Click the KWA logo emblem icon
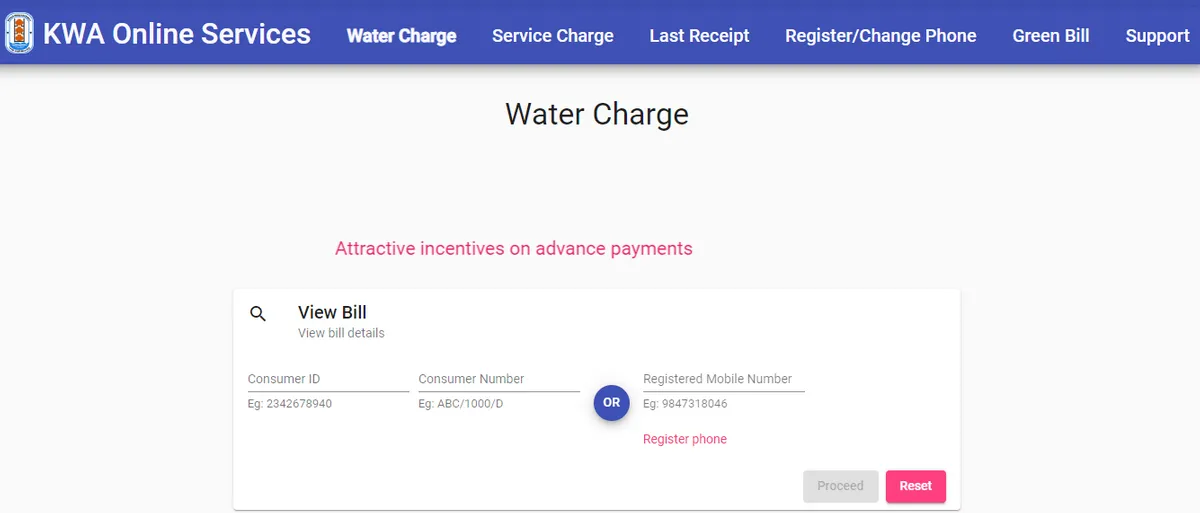The height and width of the screenshot is (513, 1200). (19, 33)
